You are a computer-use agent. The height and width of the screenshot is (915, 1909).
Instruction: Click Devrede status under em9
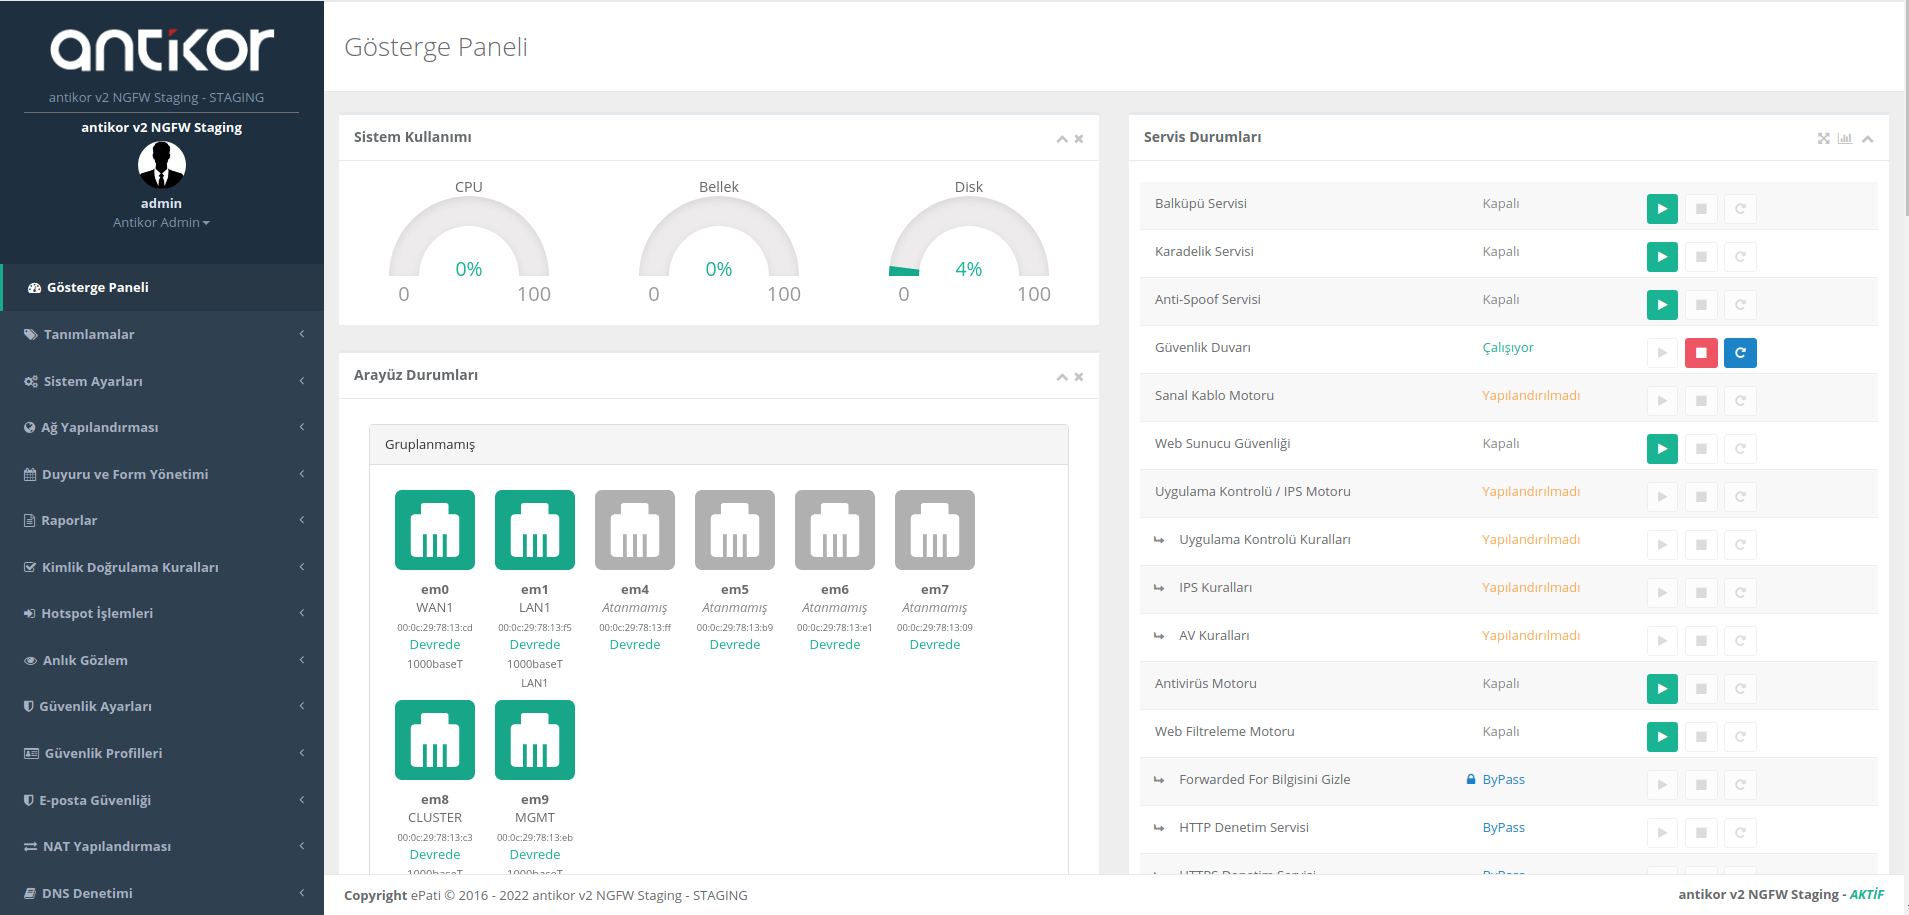point(535,855)
